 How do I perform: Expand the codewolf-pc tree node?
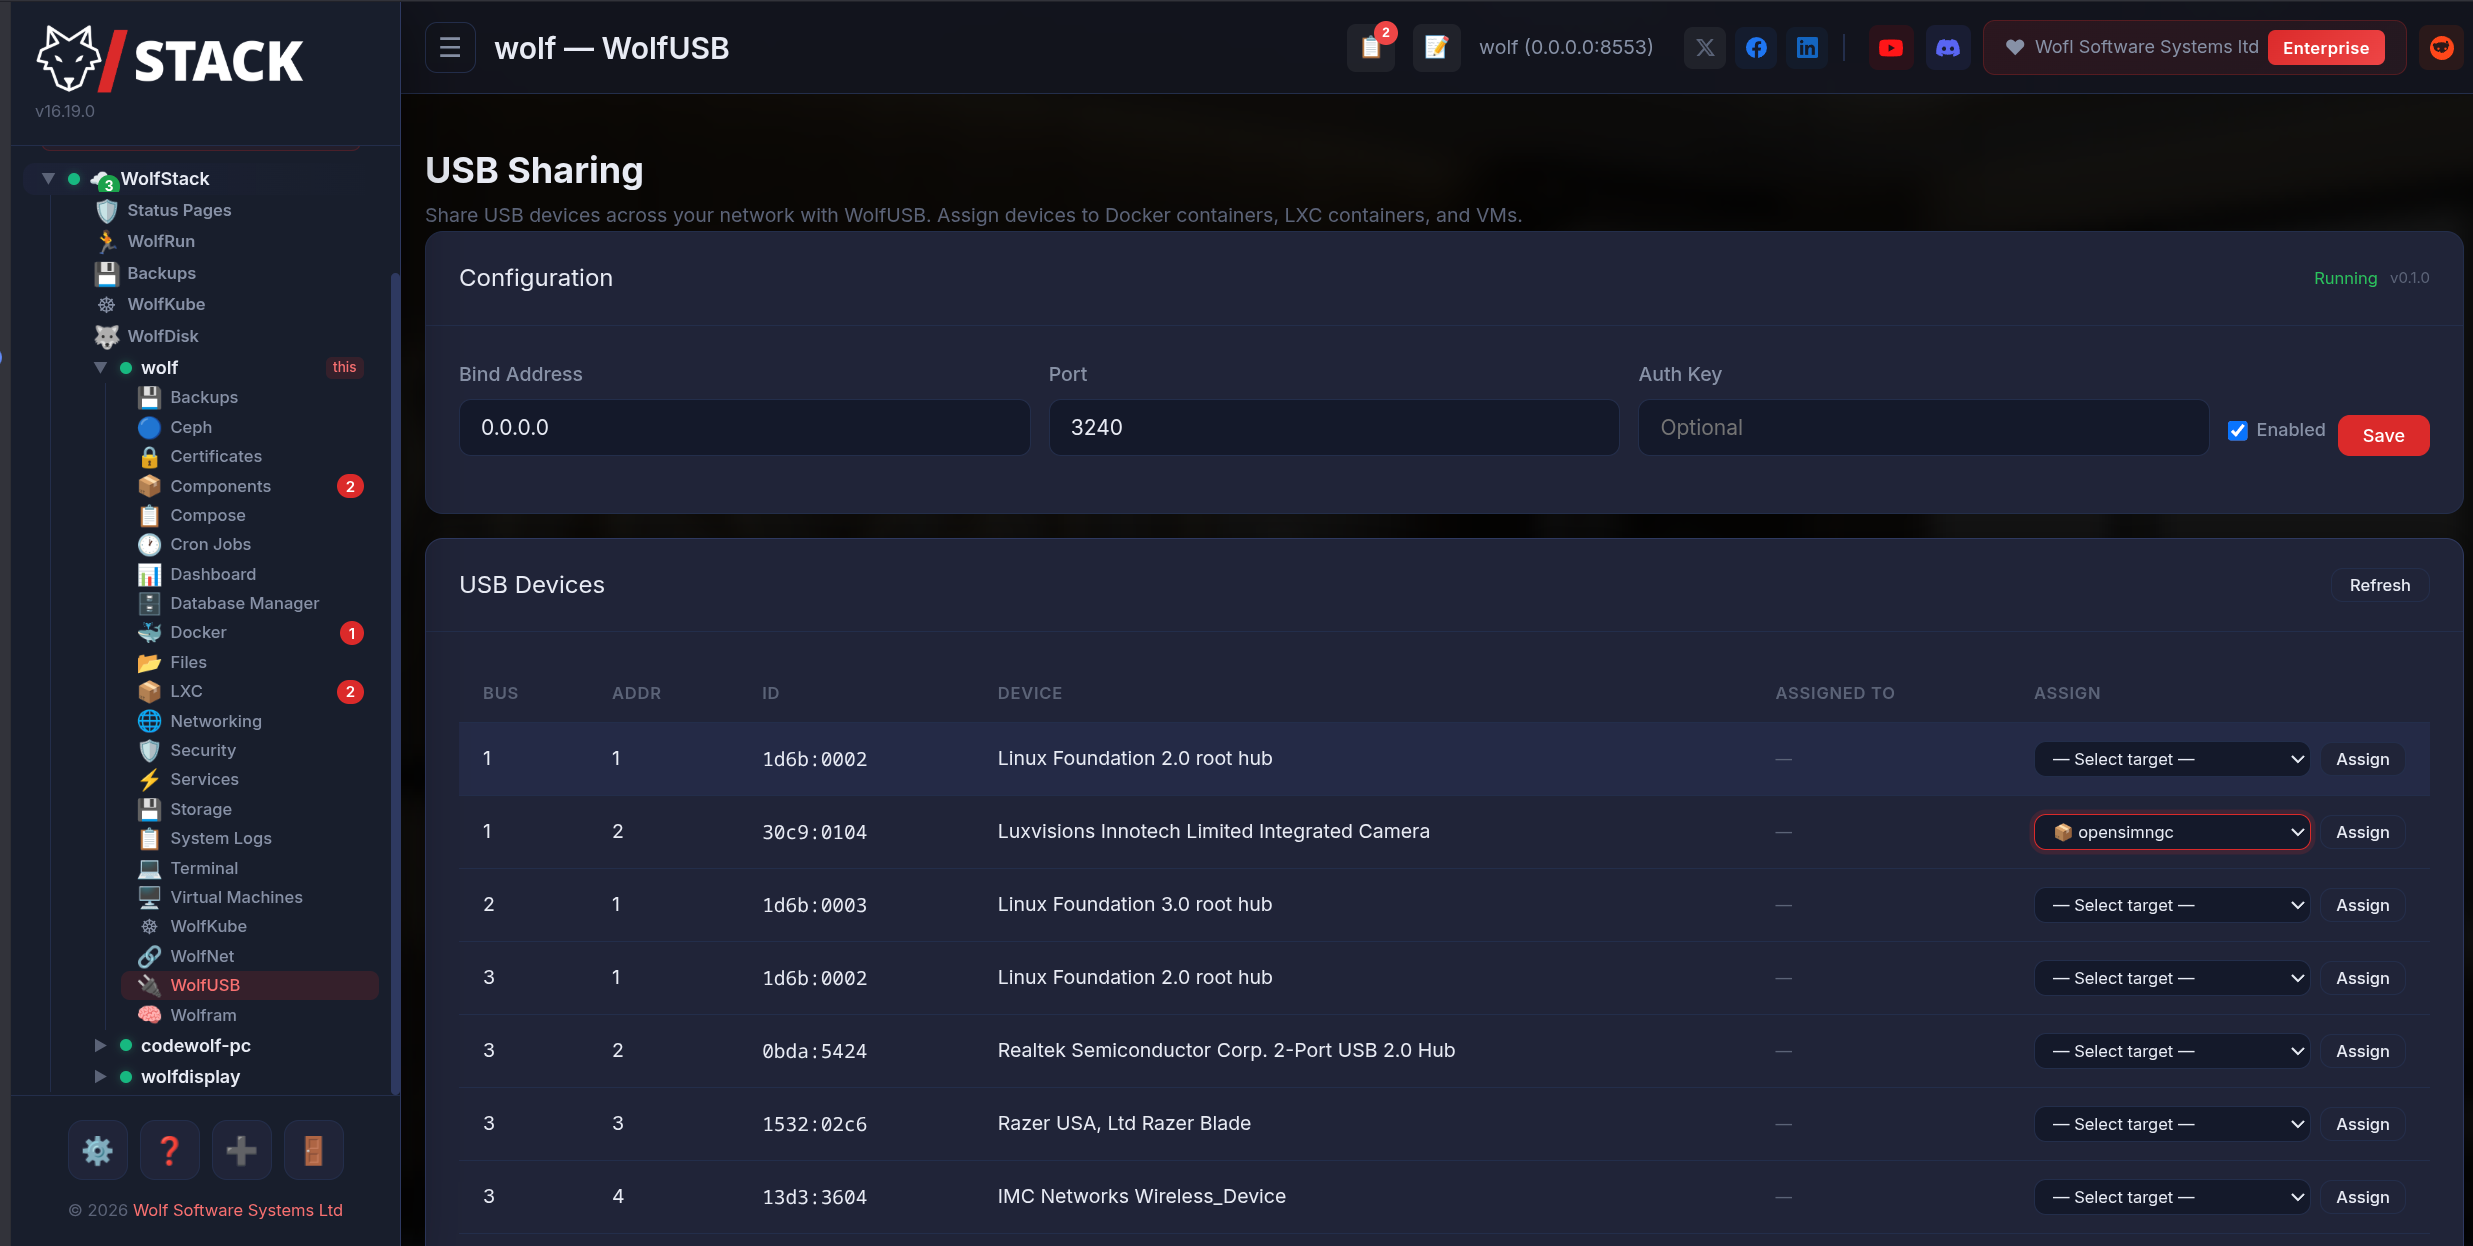pos(100,1046)
